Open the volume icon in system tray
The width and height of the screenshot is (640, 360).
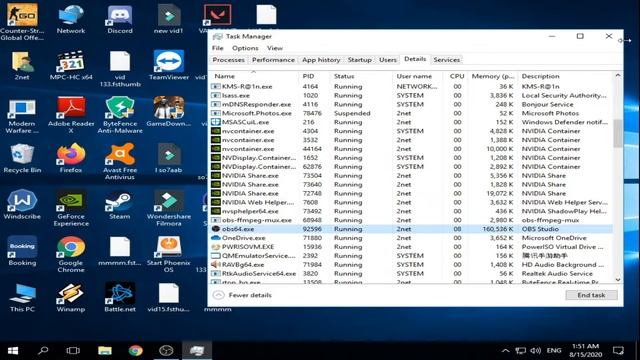(x=536, y=351)
